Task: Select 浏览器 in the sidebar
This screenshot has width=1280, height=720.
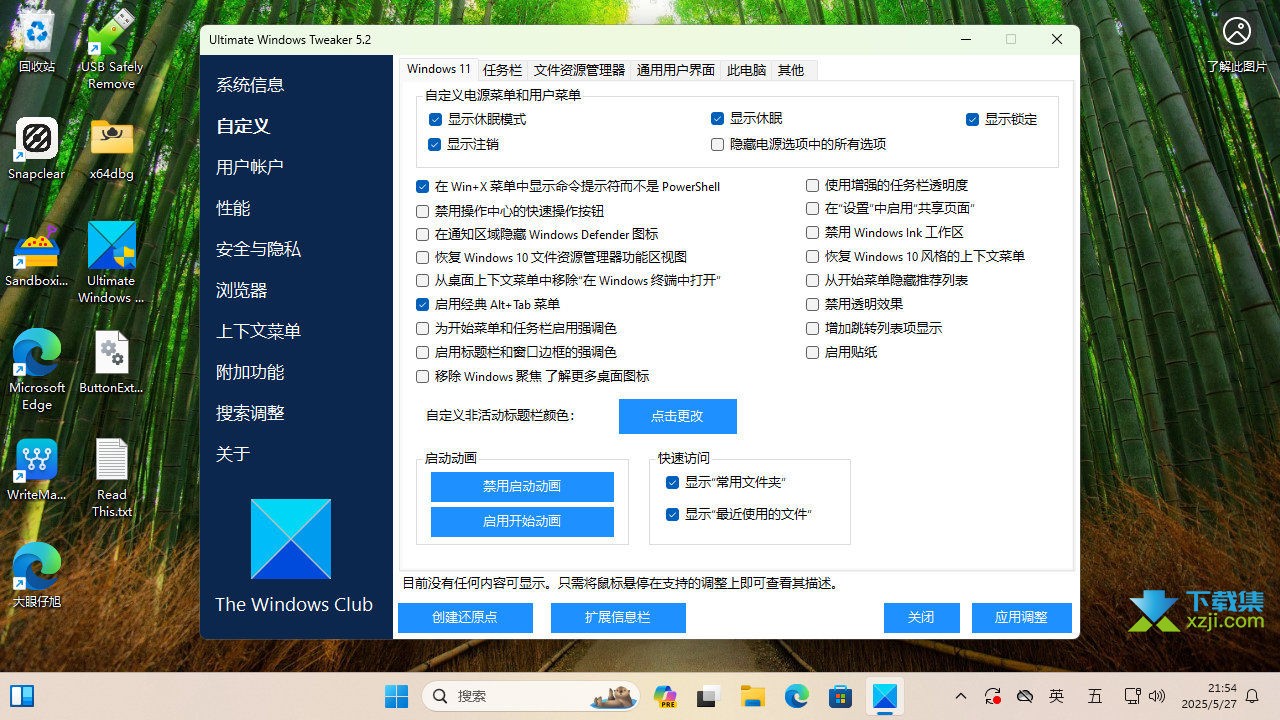Action: [x=241, y=290]
